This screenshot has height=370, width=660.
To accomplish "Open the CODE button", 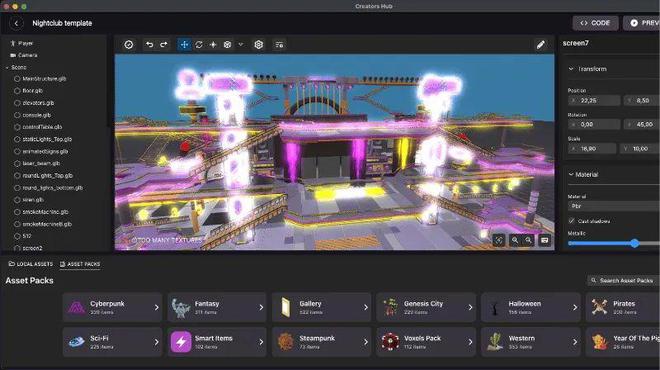I will [x=595, y=23].
